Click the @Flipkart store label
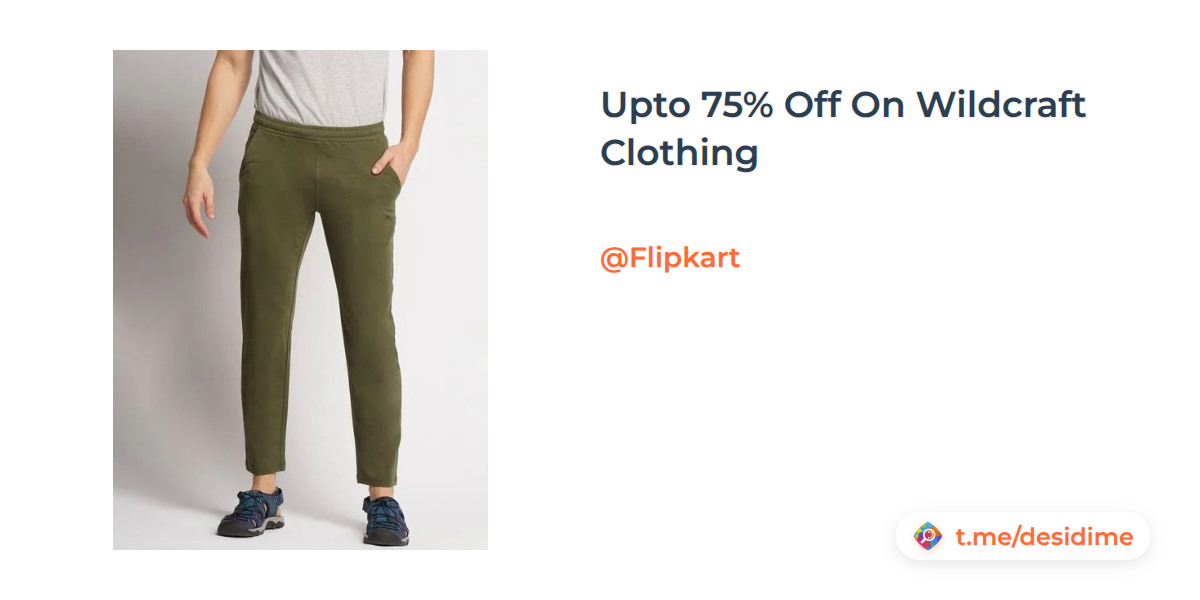This screenshot has height=600, width=1200. (x=670, y=258)
